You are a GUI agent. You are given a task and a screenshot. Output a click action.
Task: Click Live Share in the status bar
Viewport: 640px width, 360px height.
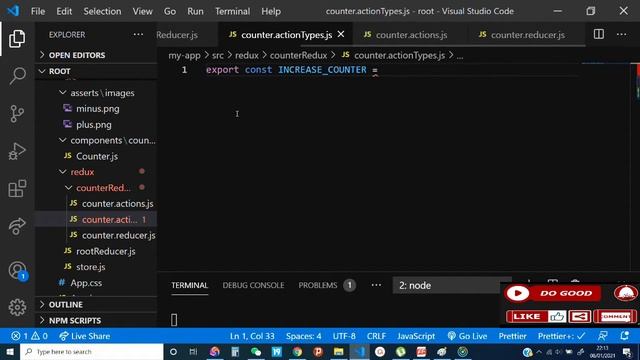[84, 336]
